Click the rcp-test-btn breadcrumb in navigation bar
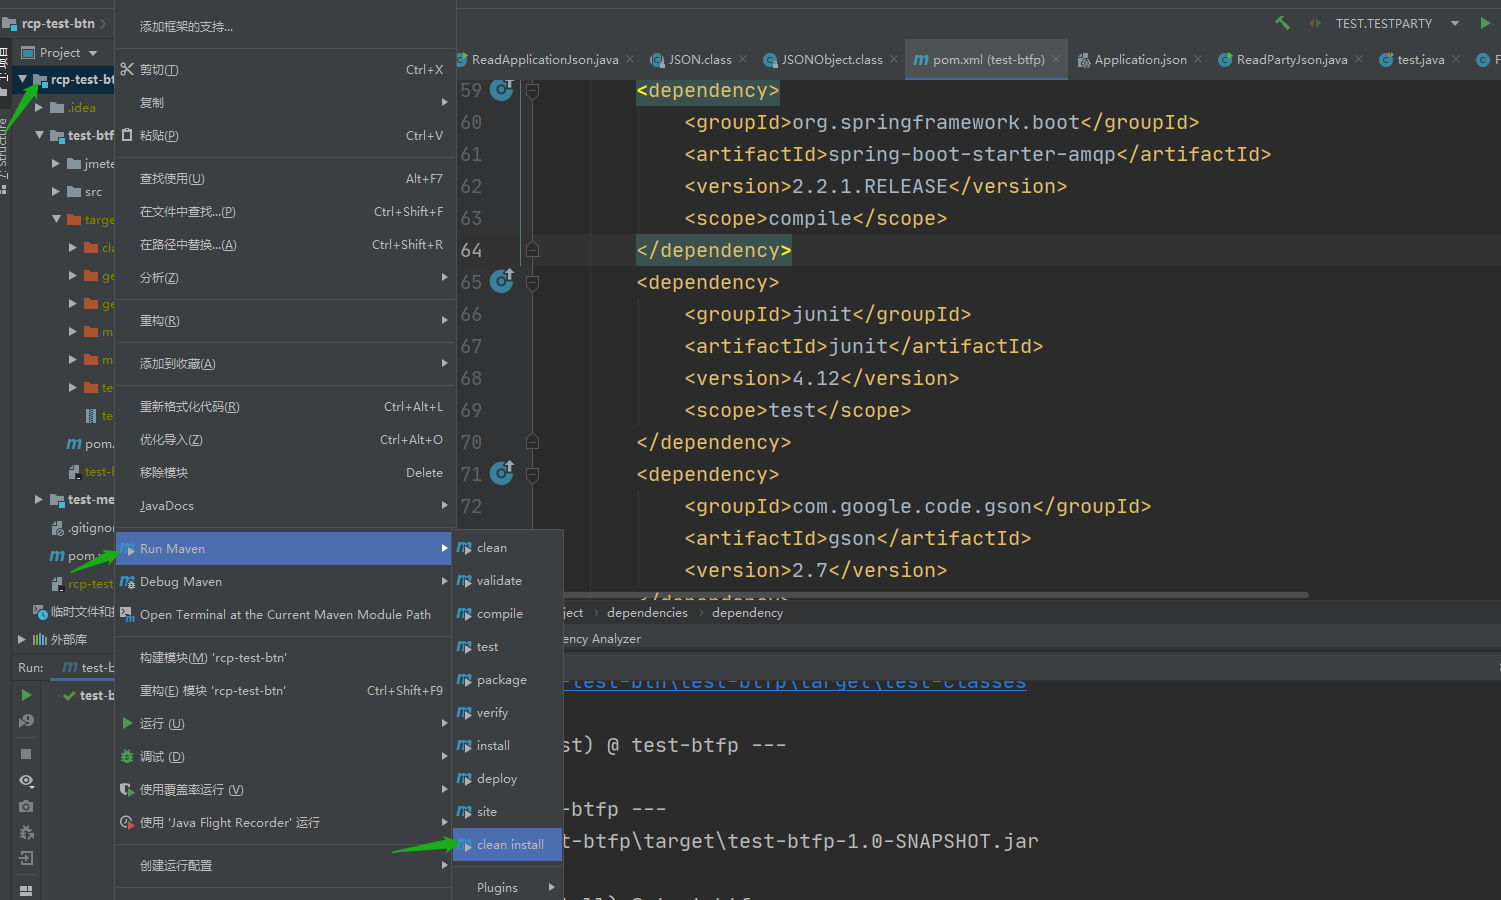The height and width of the screenshot is (900, 1501). click(58, 23)
